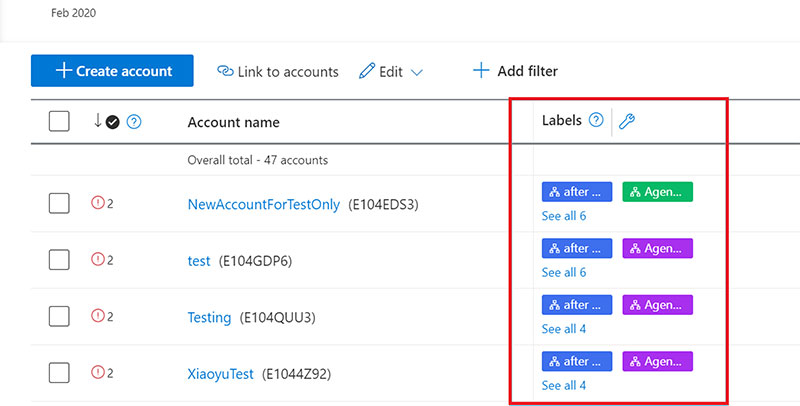Expand See all 6 labels for NewAccountForTestOnly
This screenshot has height=406, width=800.
pos(564,216)
